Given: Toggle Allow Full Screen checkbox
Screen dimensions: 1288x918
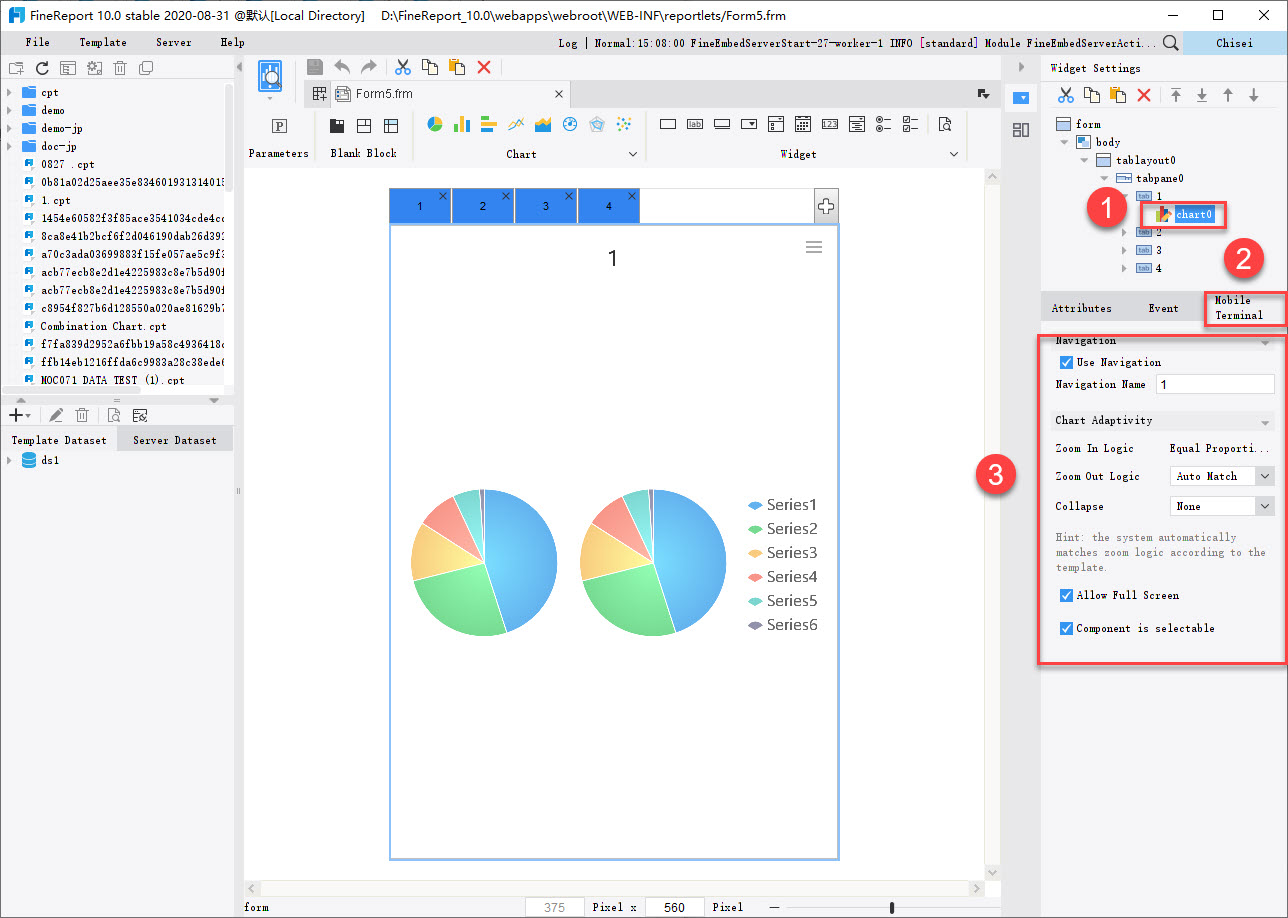Looking at the screenshot, I should (x=1066, y=595).
